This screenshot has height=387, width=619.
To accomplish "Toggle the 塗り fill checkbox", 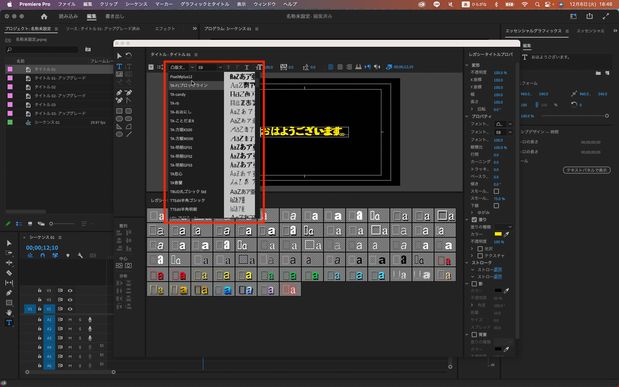I will [x=474, y=220].
